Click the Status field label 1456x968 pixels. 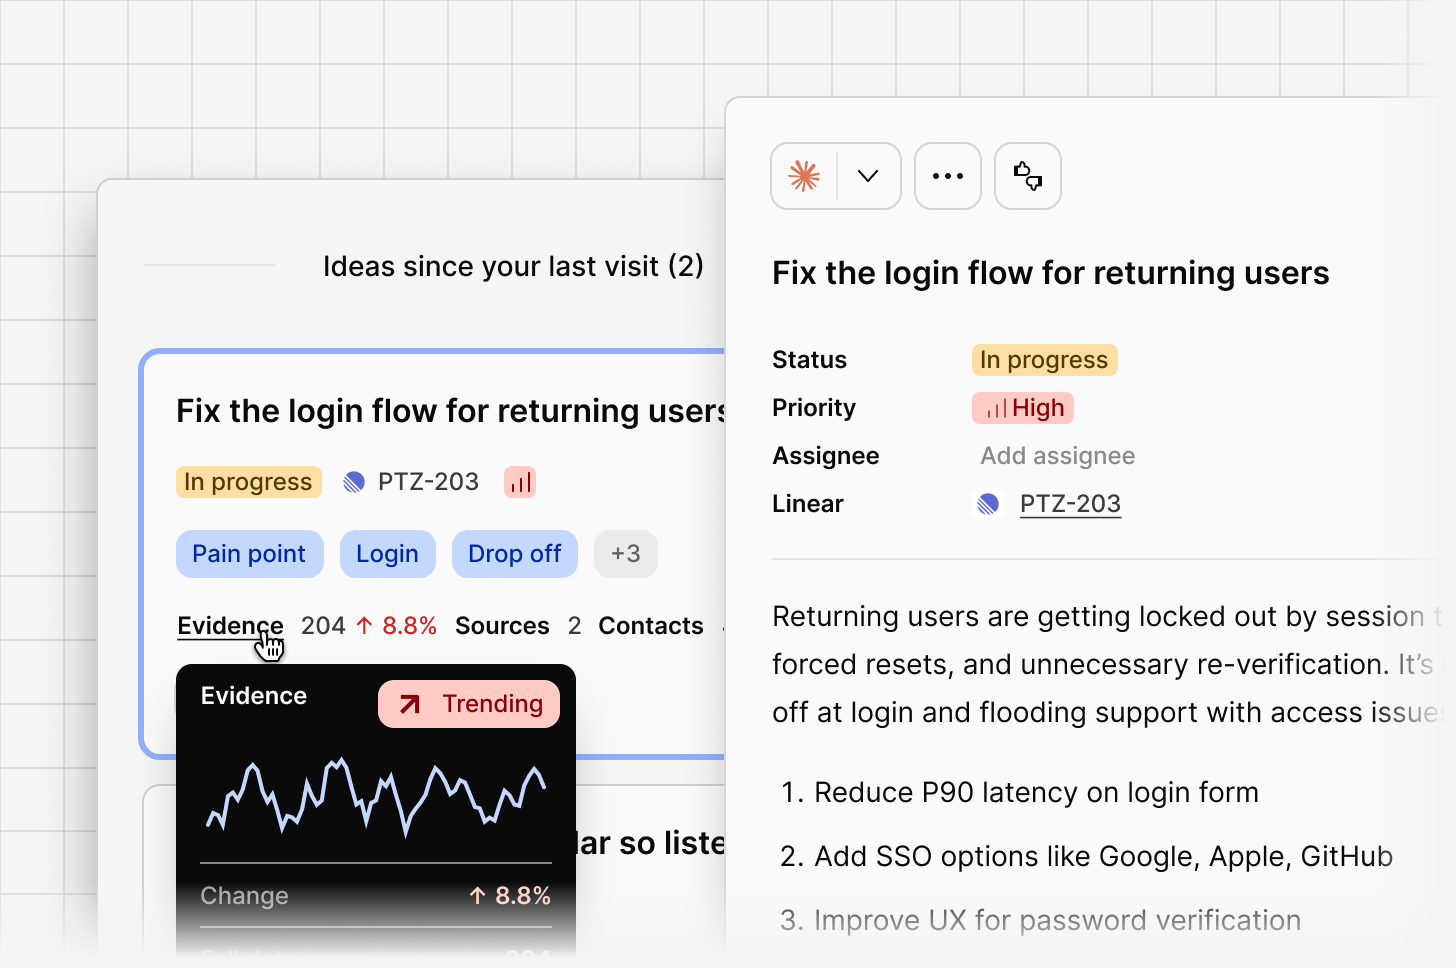pyautogui.click(x=809, y=360)
